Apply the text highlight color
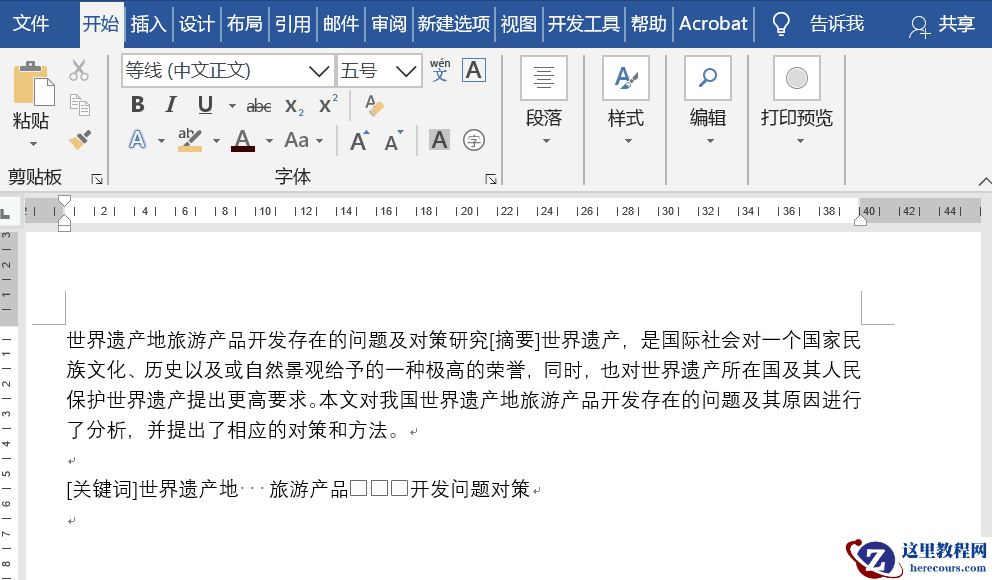 (190, 140)
